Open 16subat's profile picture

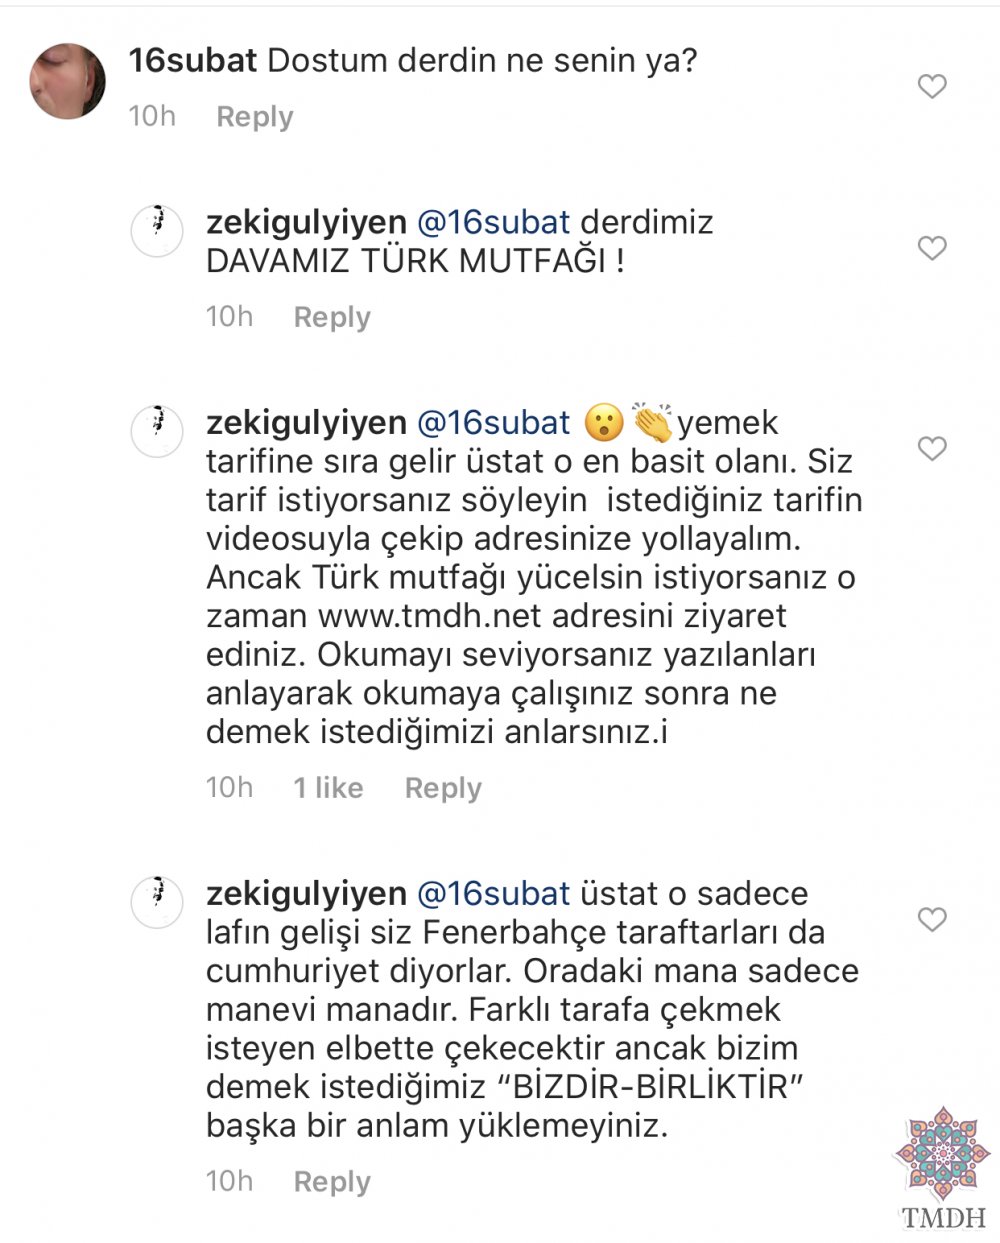[x=68, y=81]
